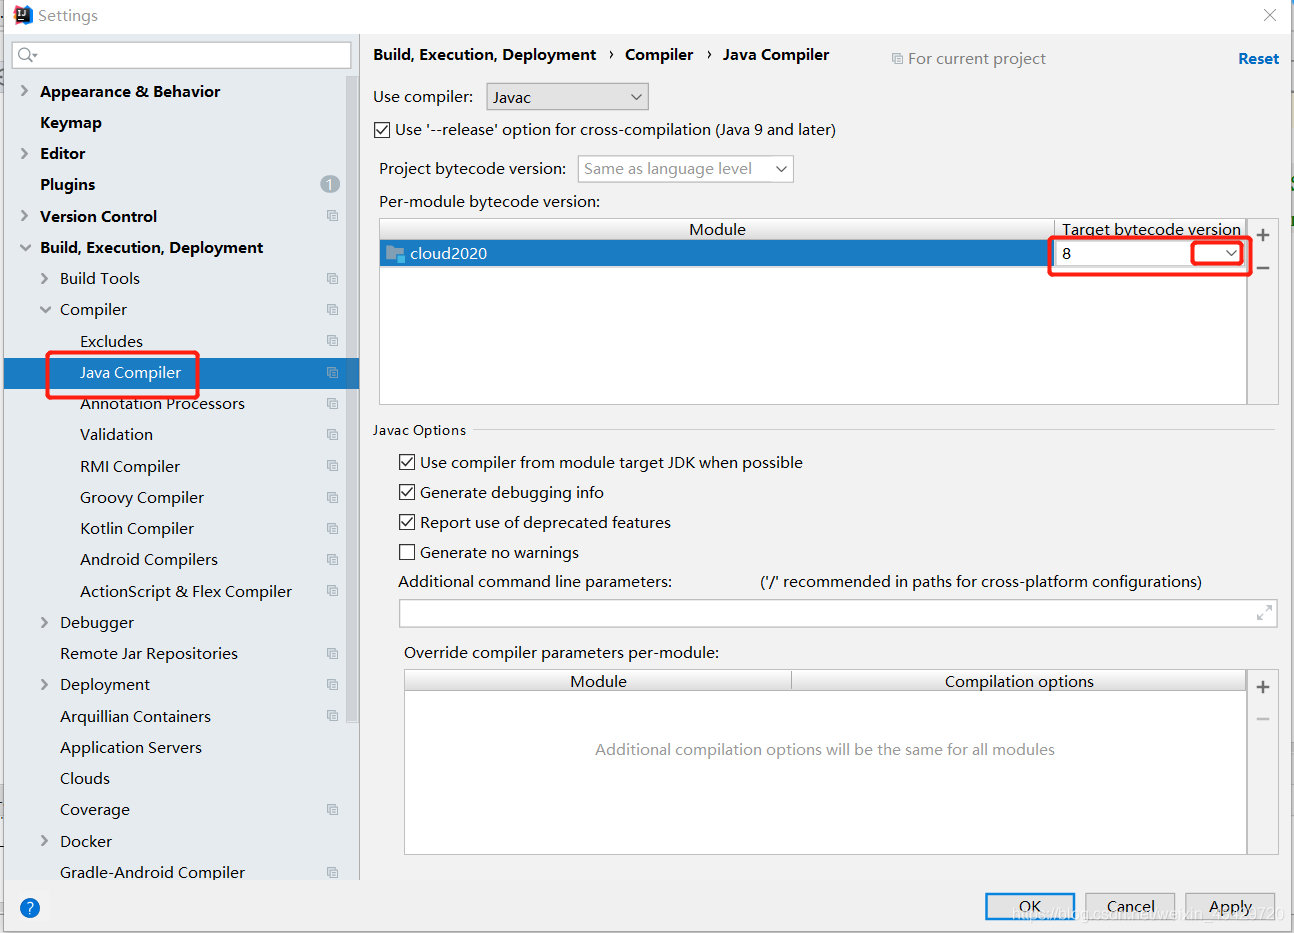Expand the Version Control tree node

(x=24, y=216)
